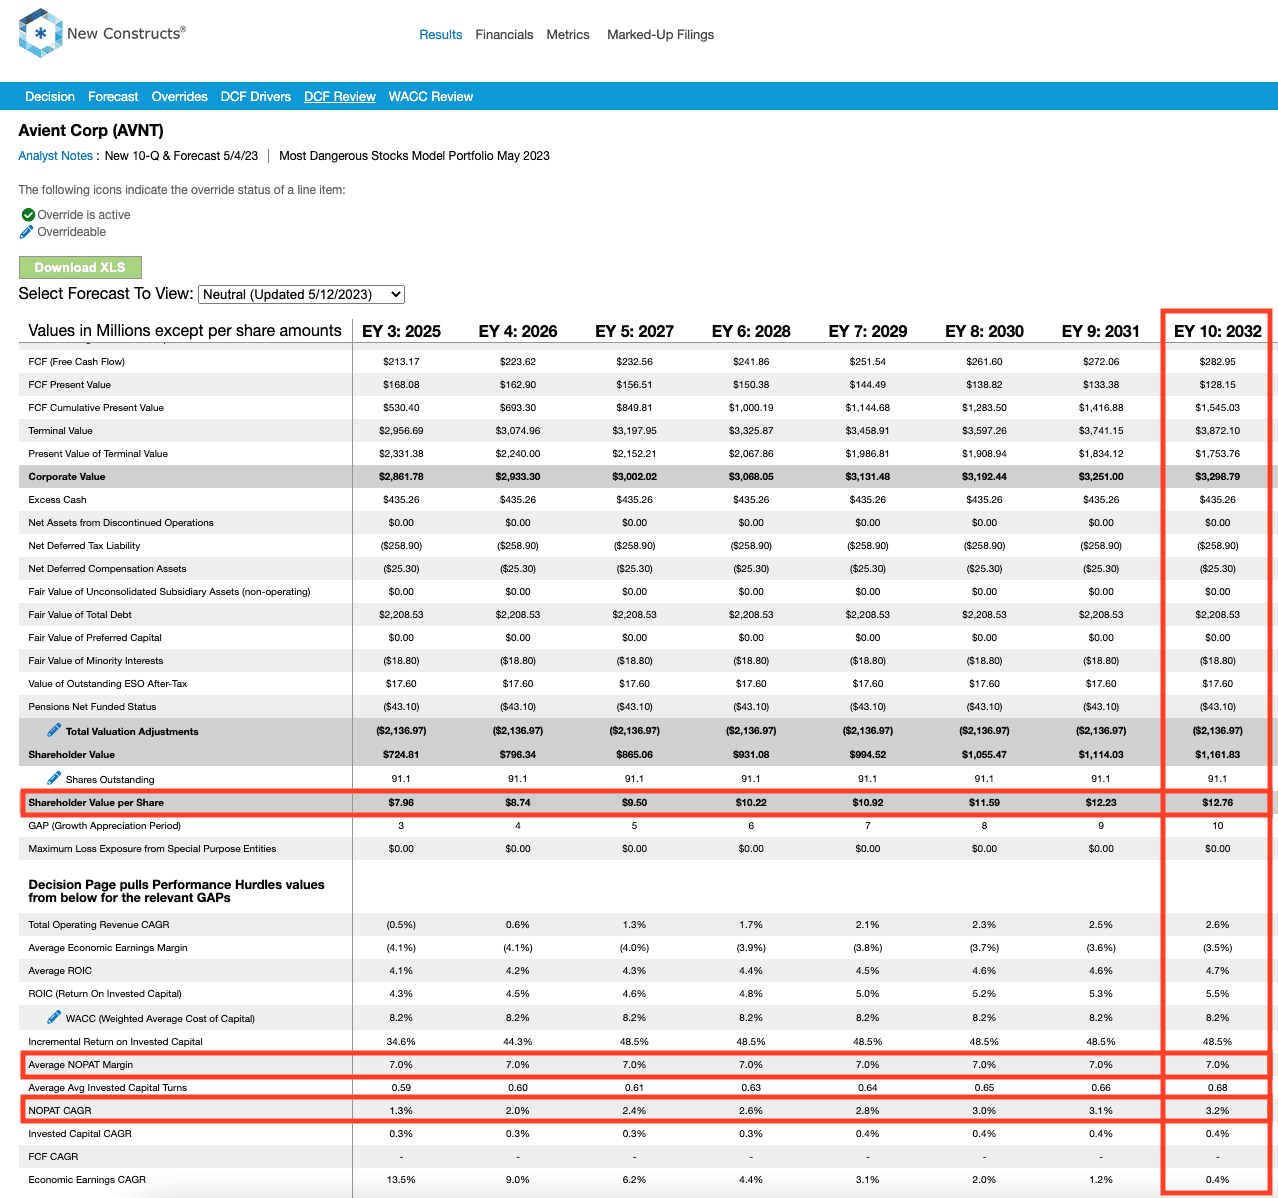Click the green Override is active checkmark icon
This screenshot has height=1198, width=1278.
pyautogui.click(x=28, y=215)
